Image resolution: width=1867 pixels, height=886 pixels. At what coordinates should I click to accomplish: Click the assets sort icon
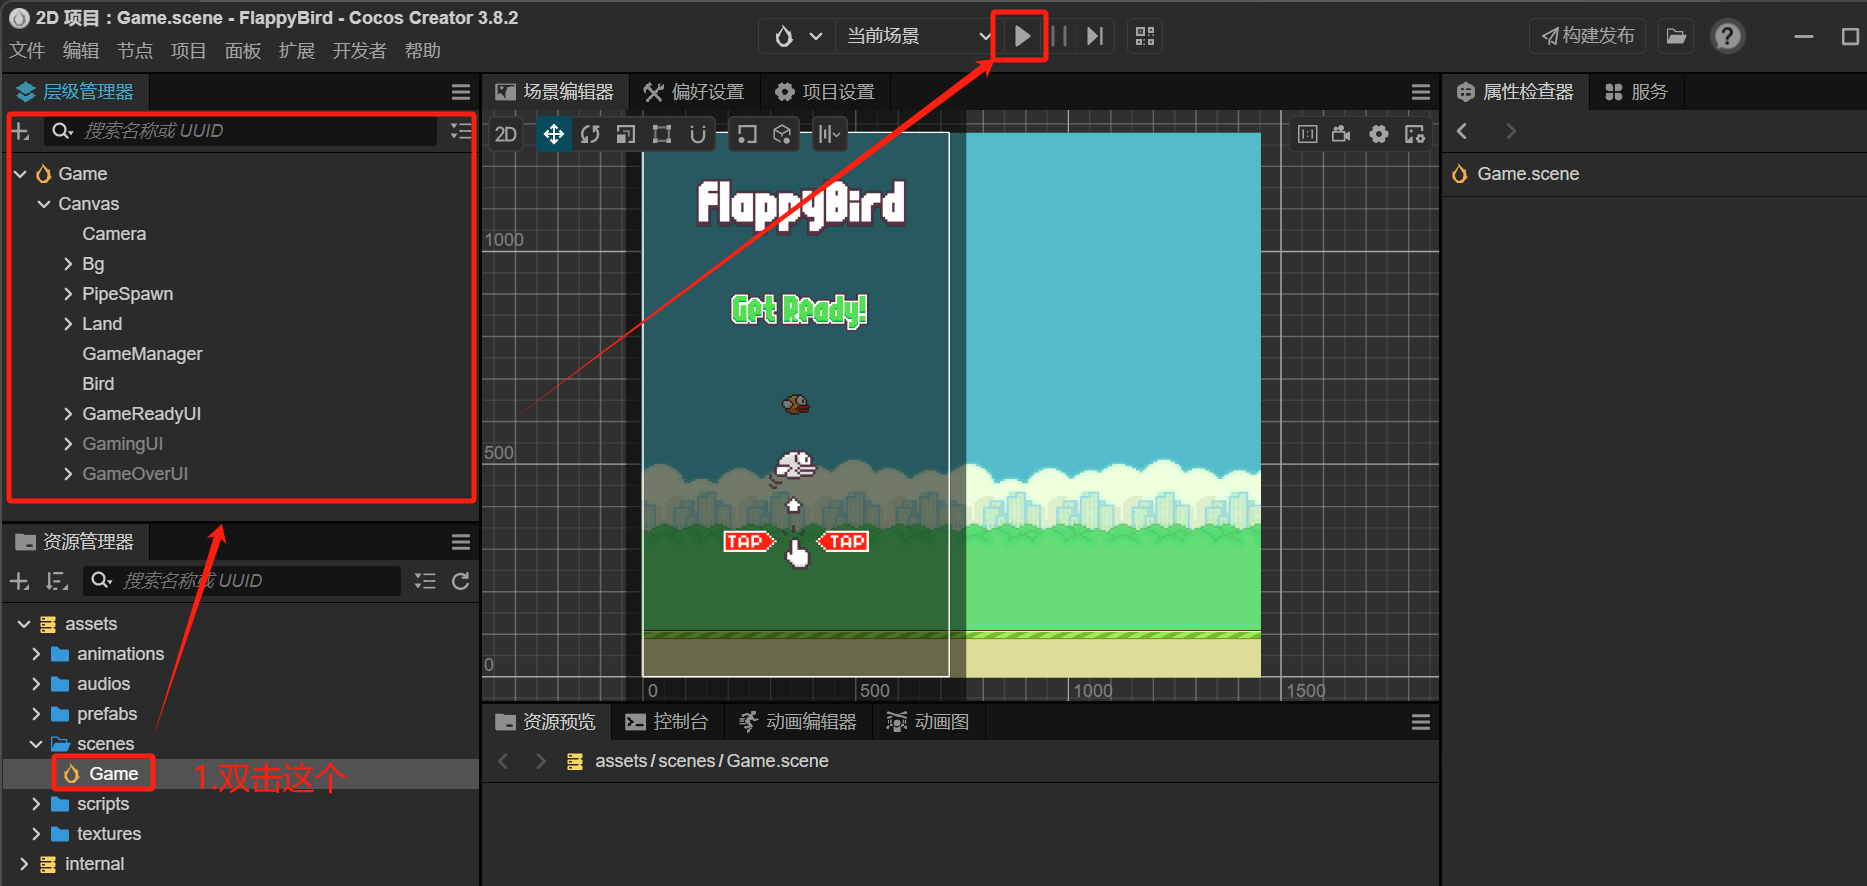(56, 581)
